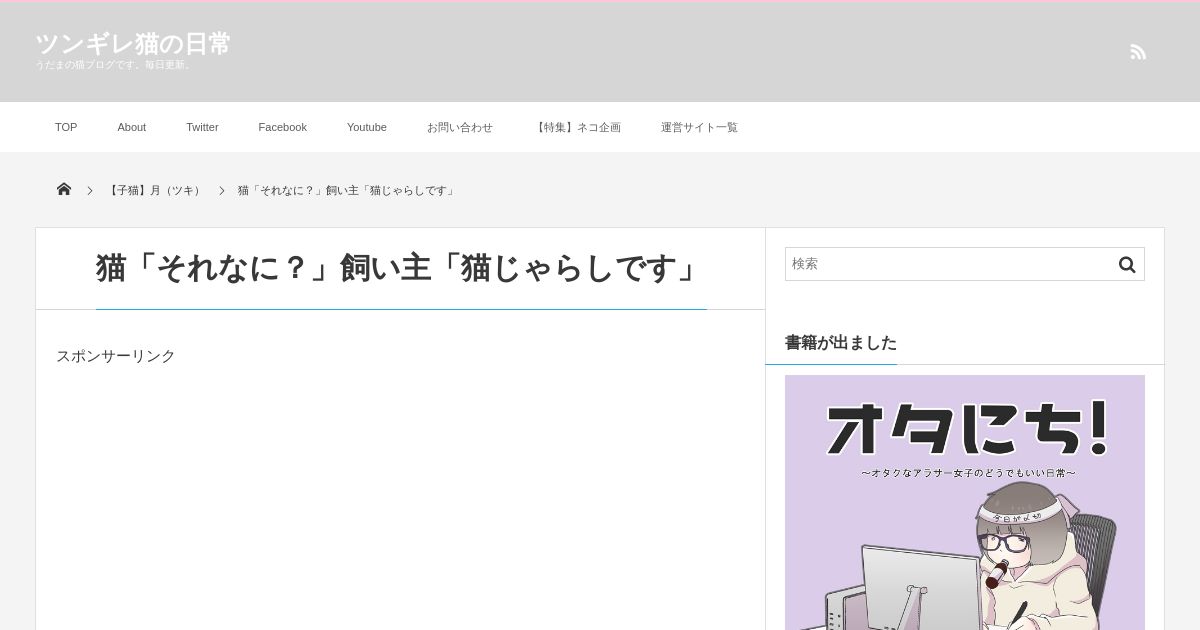Screen dimensions: 1200x630
Task: Click breadcrumb 猫「それなに?」飼い主「猫じゃらしです」
Action: click(347, 190)
